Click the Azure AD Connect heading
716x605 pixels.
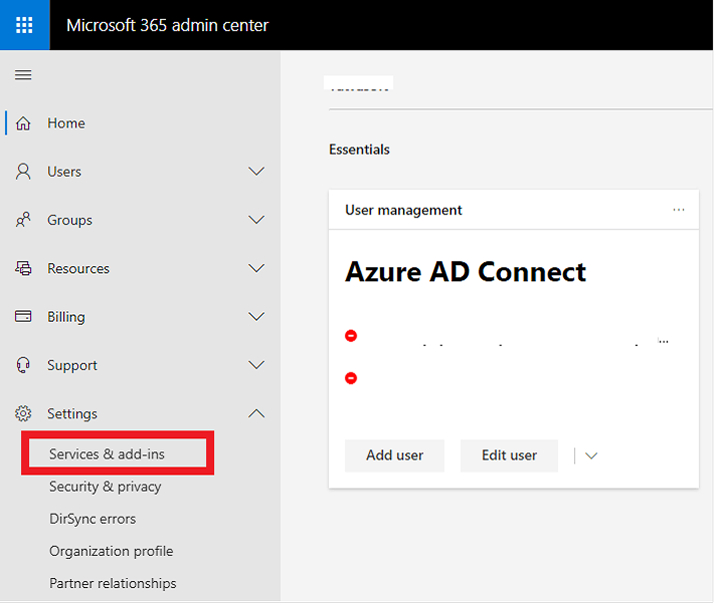[465, 272]
